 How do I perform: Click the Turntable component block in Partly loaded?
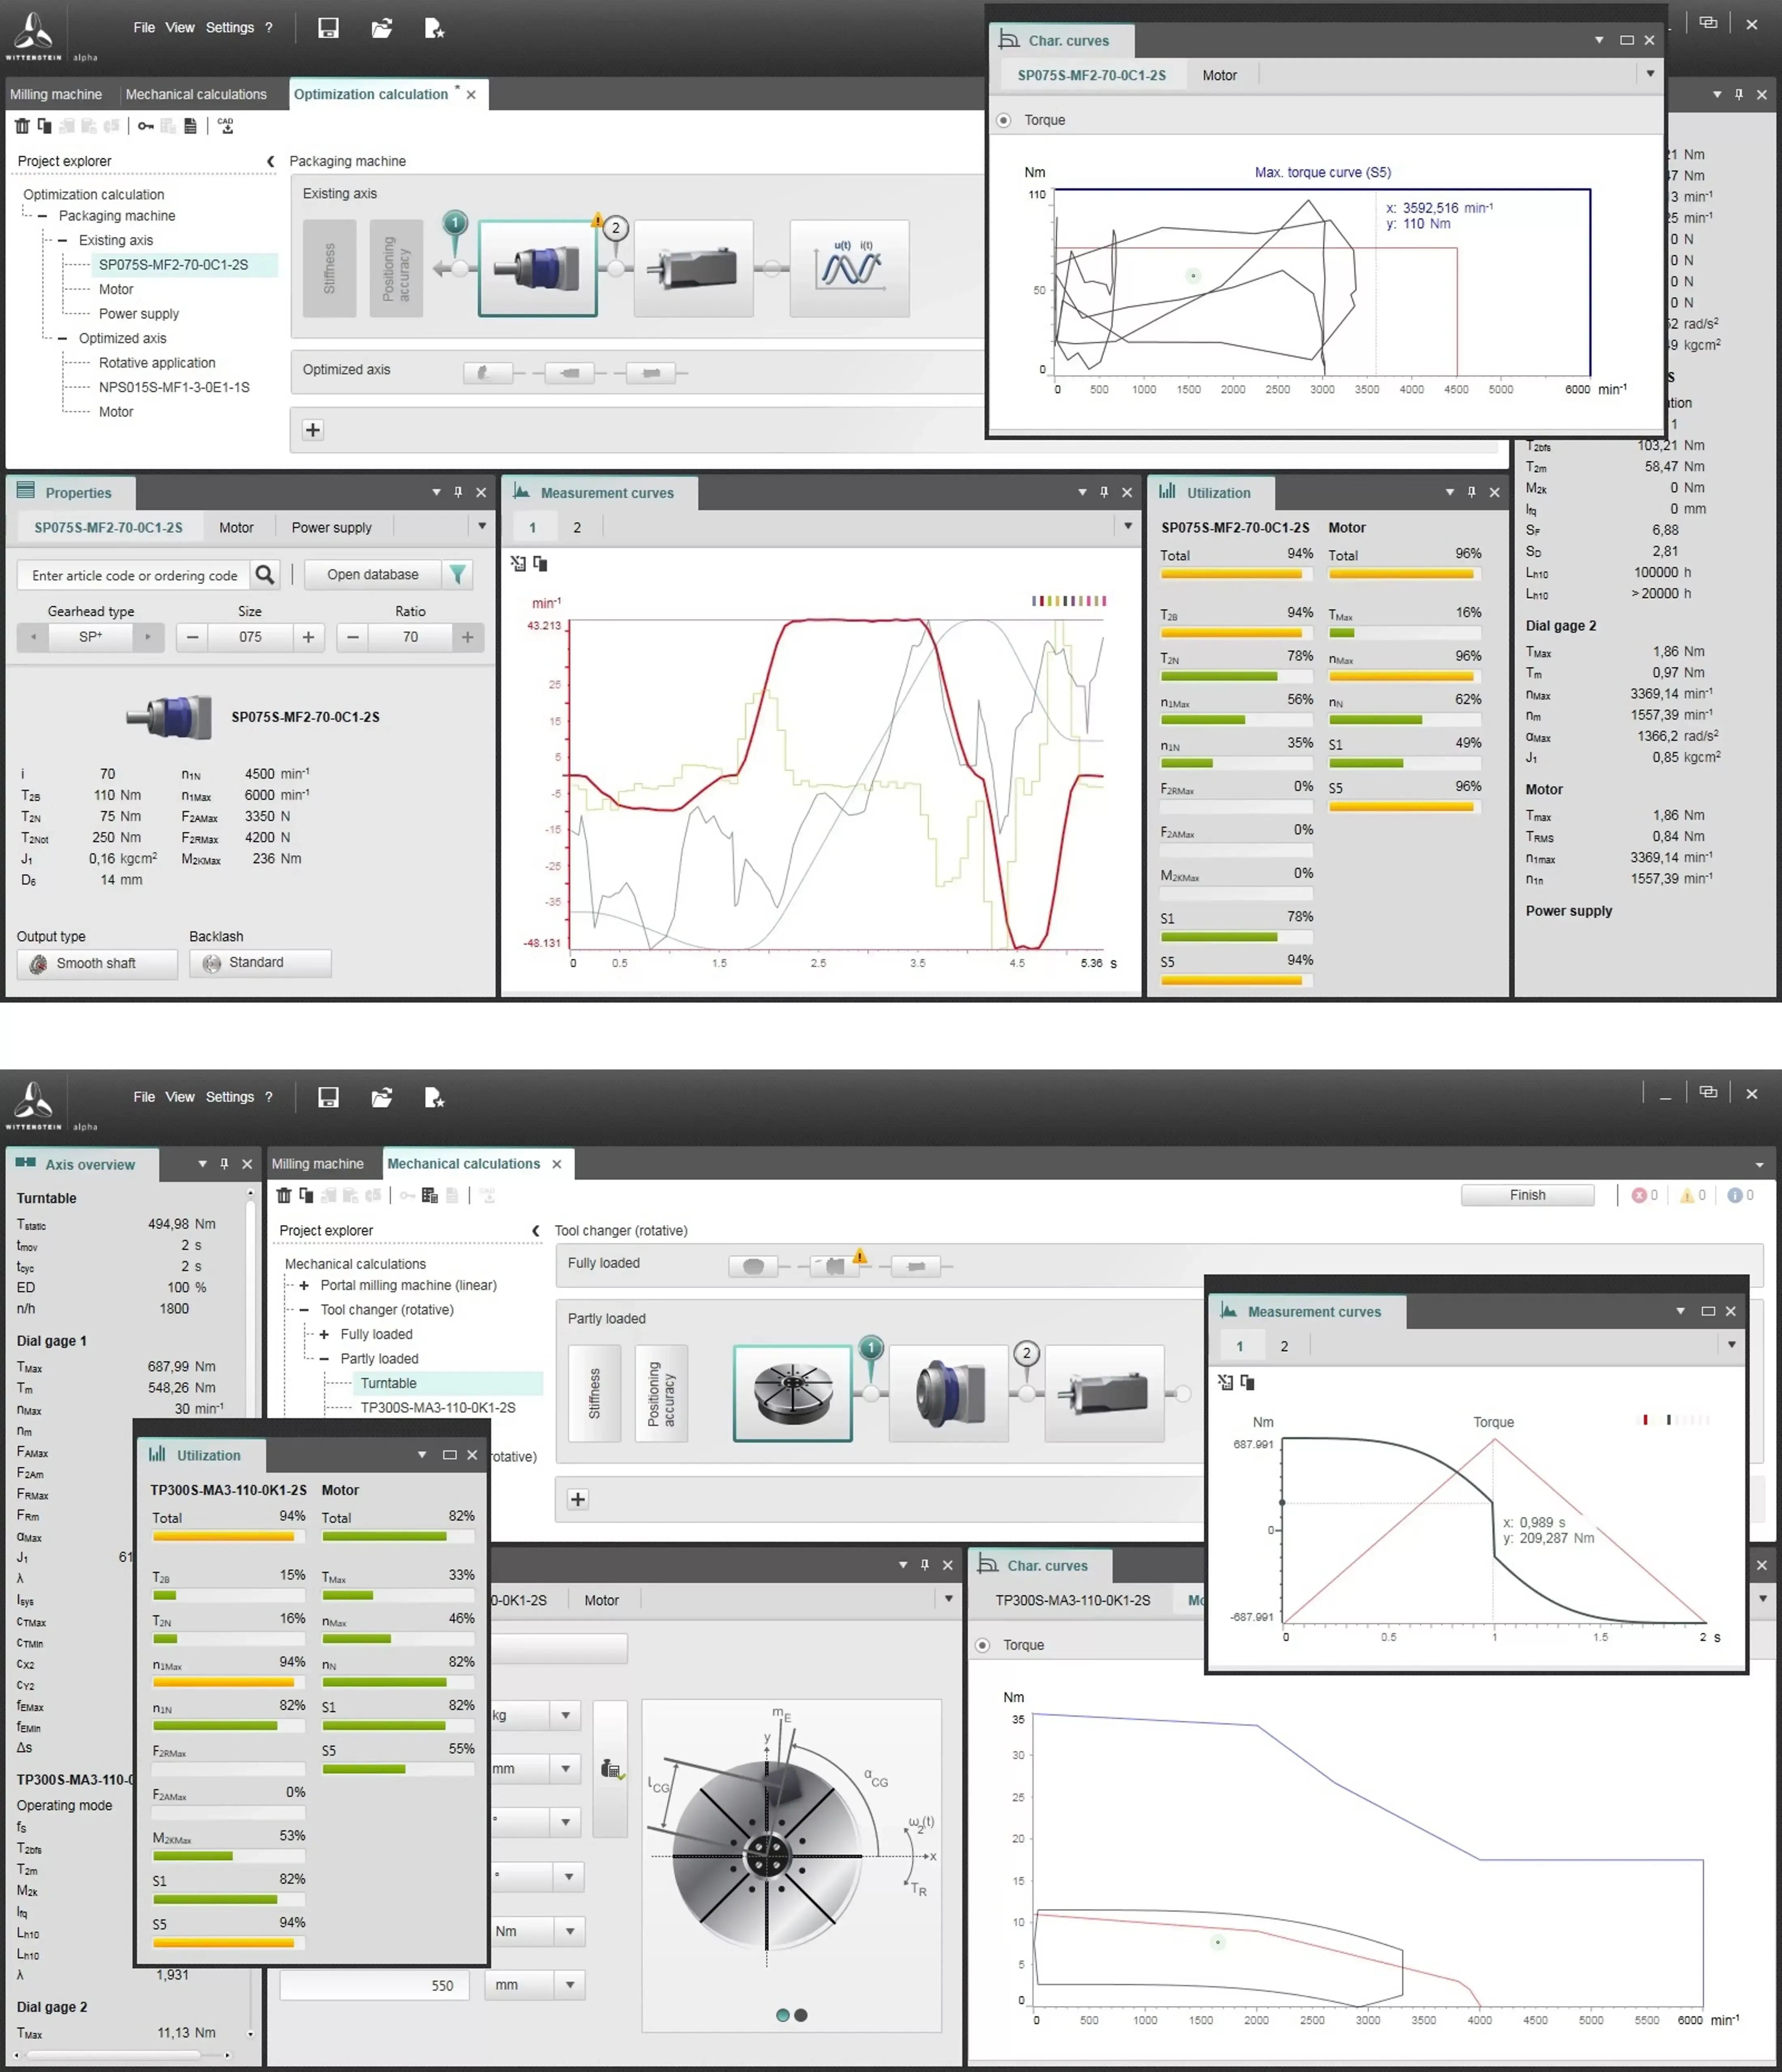(792, 1393)
